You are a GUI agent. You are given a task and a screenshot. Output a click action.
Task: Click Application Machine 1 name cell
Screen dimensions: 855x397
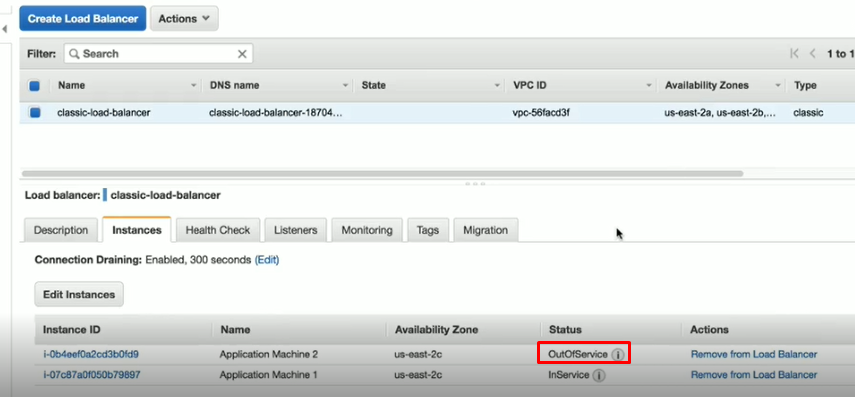tap(268, 375)
